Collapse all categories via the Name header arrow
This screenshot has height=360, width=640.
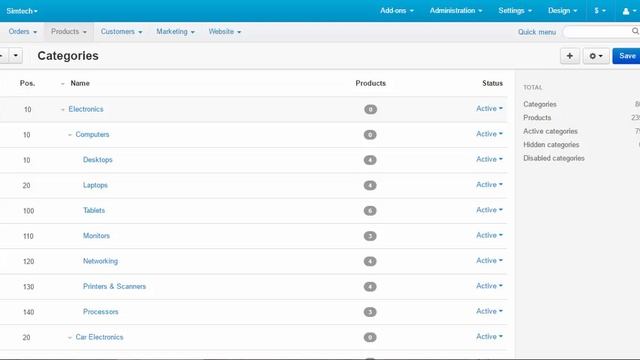(x=62, y=84)
